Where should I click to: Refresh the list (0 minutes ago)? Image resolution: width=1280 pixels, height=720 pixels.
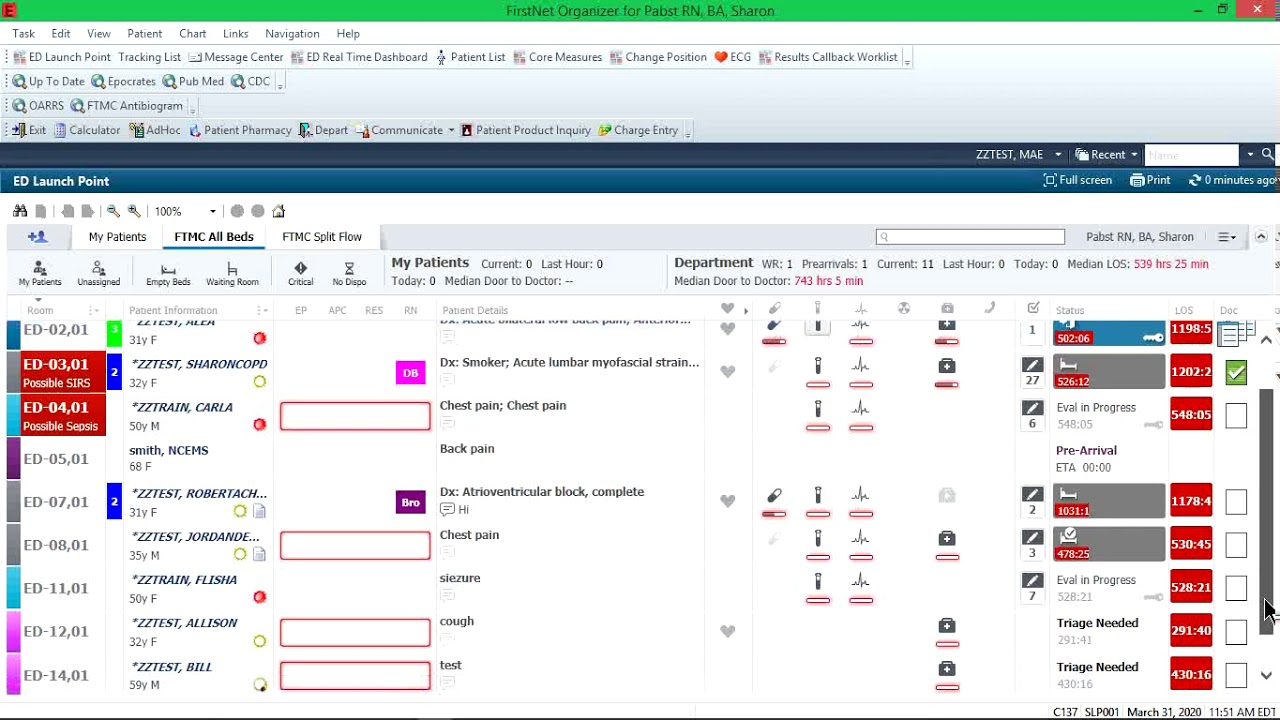click(x=1232, y=180)
